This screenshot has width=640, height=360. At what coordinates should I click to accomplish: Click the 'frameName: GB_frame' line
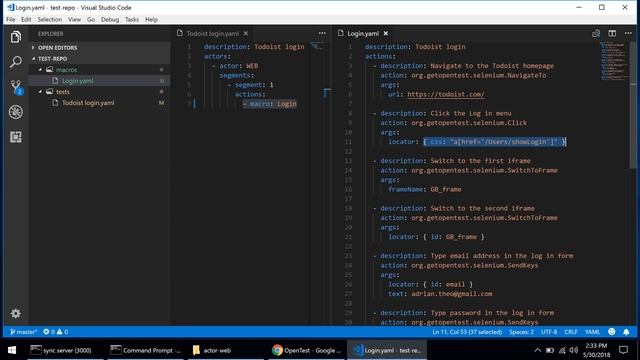(x=424, y=189)
